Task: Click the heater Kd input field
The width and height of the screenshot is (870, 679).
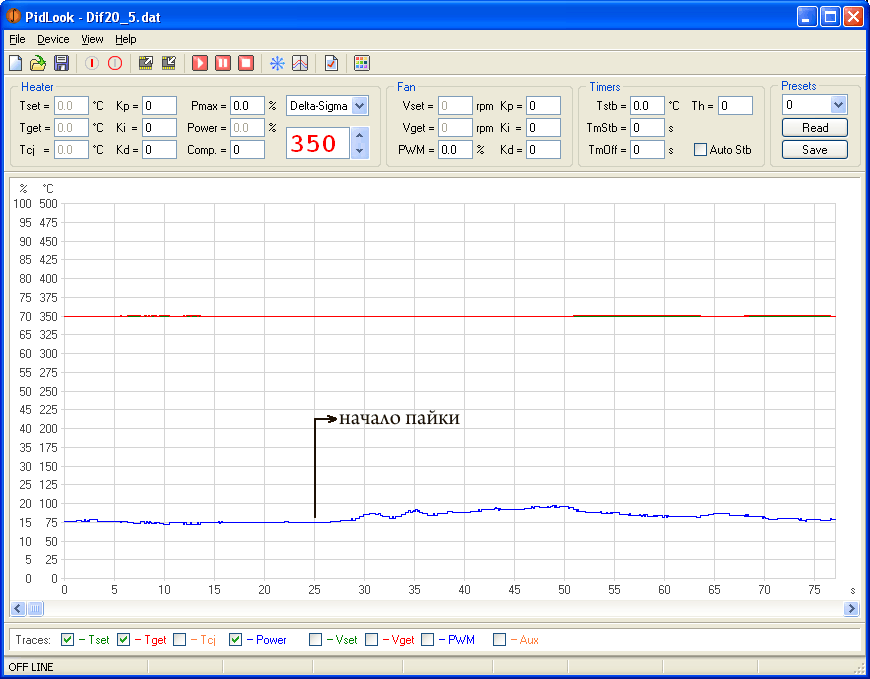Action: [159, 150]
